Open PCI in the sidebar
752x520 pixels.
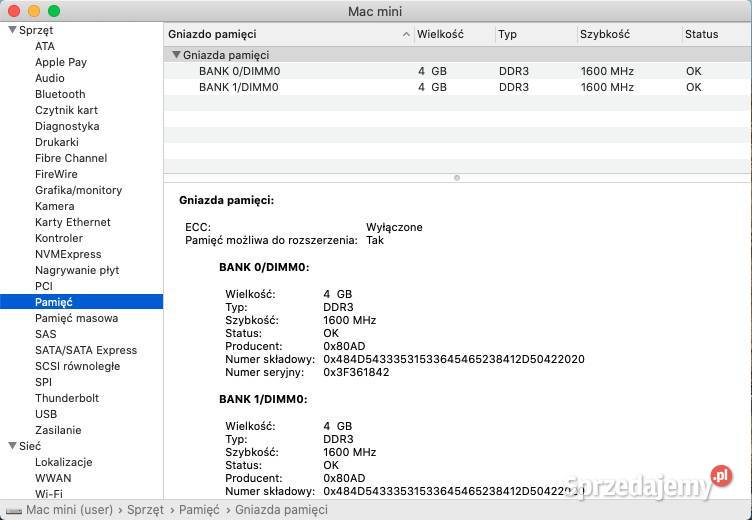coord(44,286)
